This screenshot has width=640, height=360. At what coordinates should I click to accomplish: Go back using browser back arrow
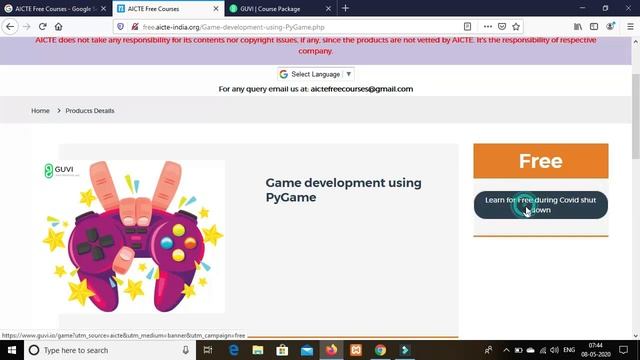pos(10,27)
